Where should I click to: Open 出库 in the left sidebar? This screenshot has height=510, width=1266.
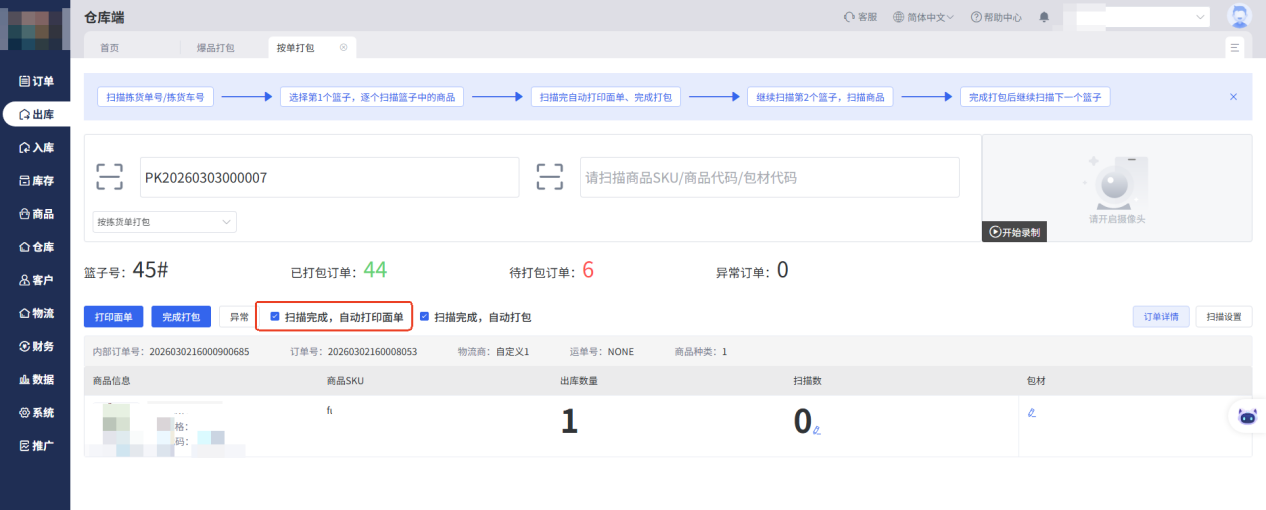tap(36, 114)
